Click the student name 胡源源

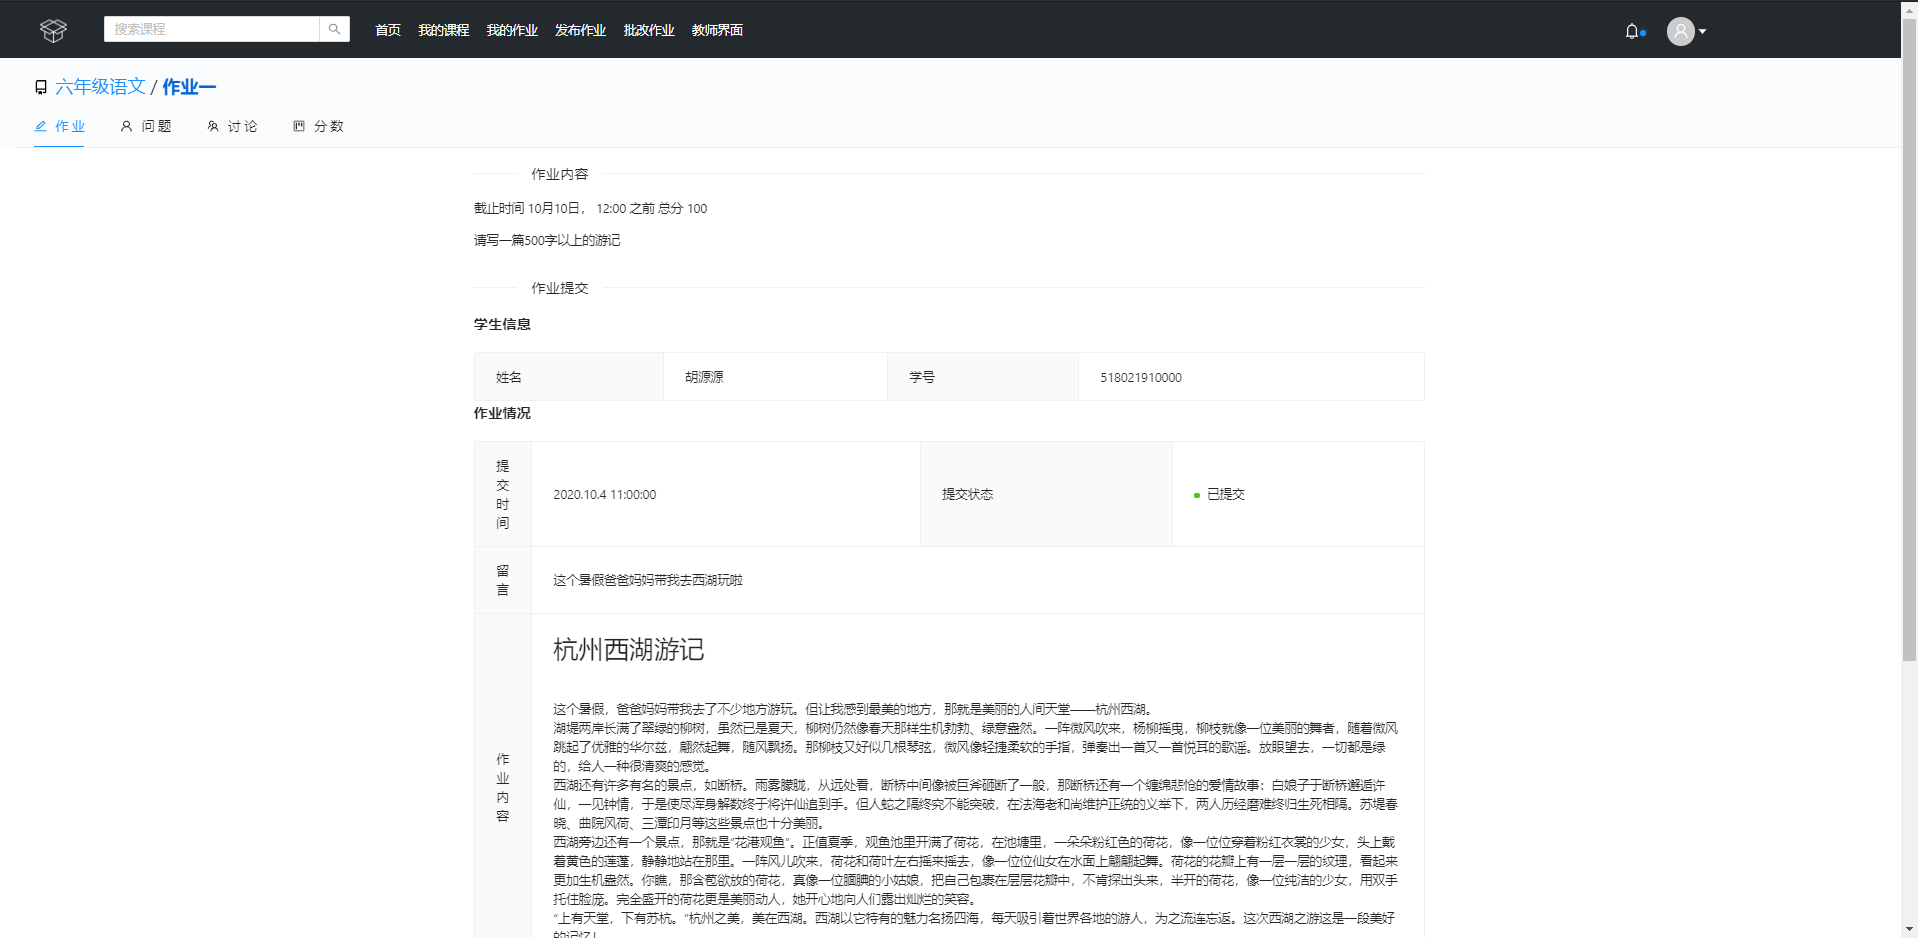(x=704, y=377)
